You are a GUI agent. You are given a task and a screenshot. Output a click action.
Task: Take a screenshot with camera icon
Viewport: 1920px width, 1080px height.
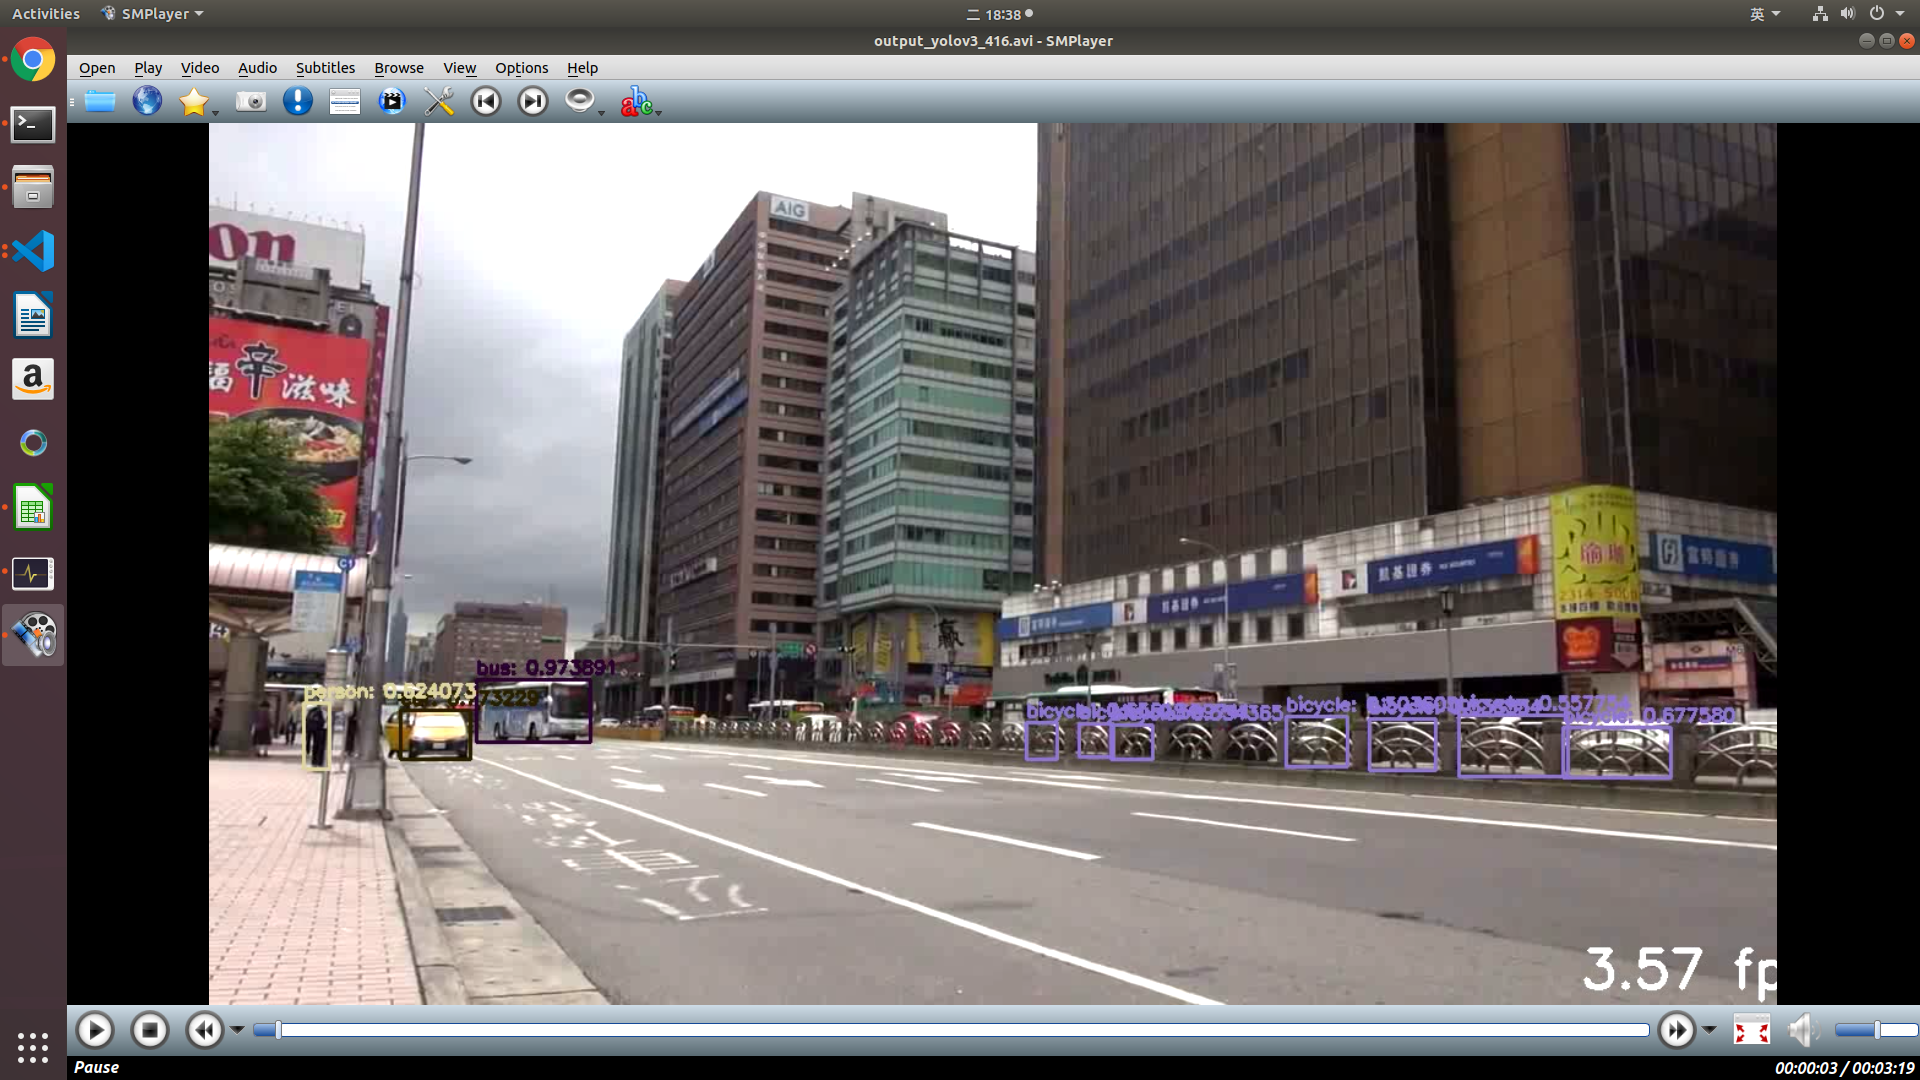[250, 101]
